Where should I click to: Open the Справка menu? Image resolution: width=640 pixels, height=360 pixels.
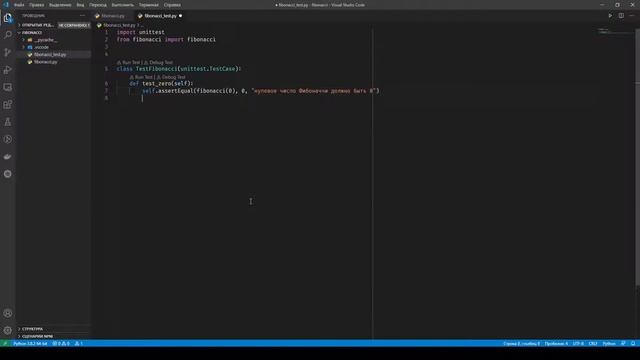click(x=172, y=5)
